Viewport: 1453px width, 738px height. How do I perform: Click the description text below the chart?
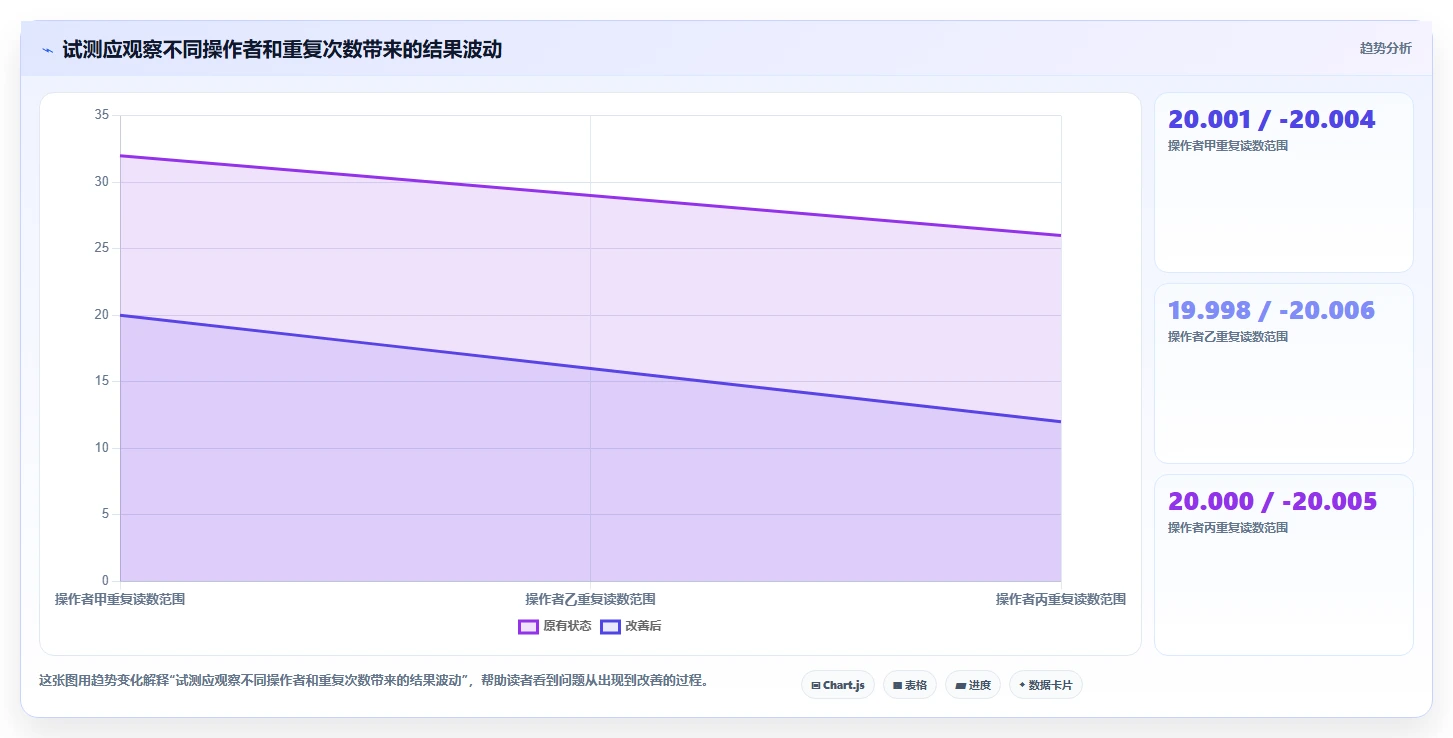pos(375,681)
